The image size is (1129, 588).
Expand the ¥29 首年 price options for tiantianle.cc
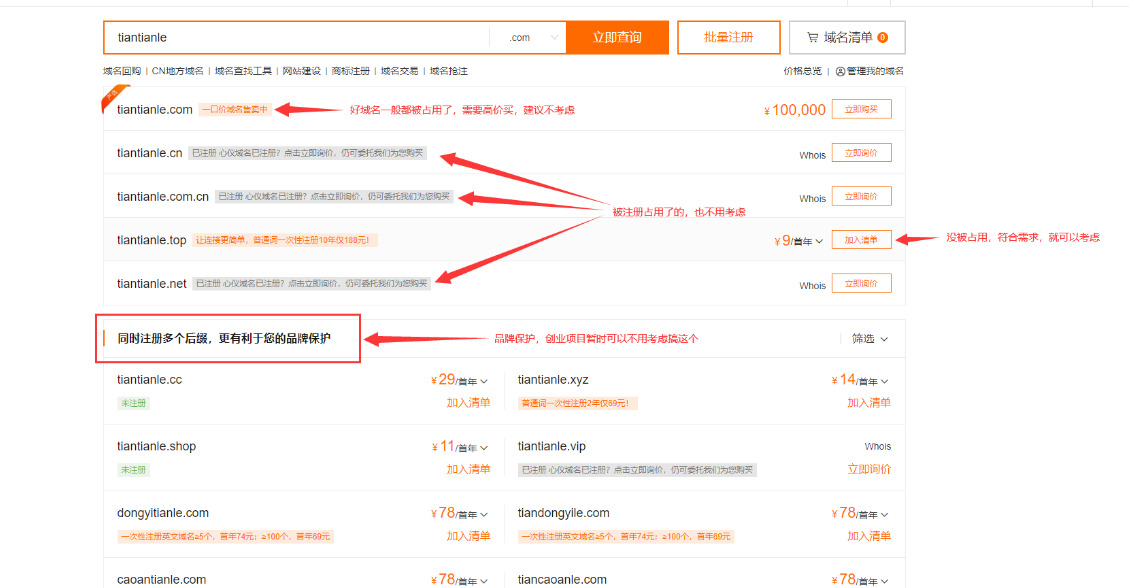pyautogui.click(x=484, y=381)
